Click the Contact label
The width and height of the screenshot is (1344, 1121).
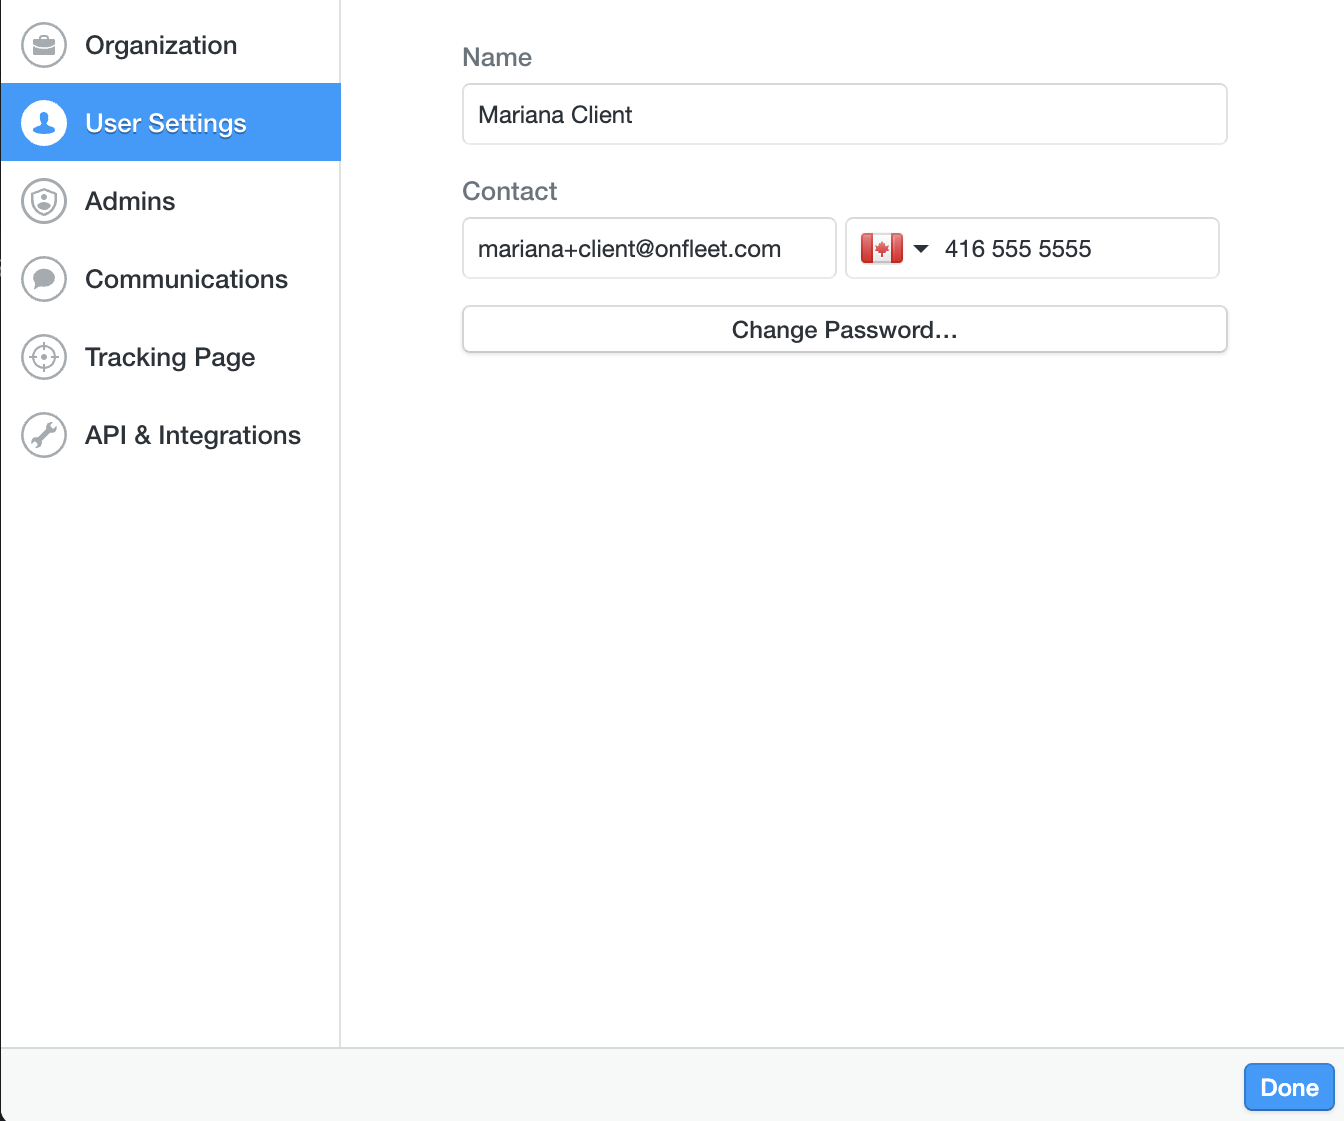point(510,191)
